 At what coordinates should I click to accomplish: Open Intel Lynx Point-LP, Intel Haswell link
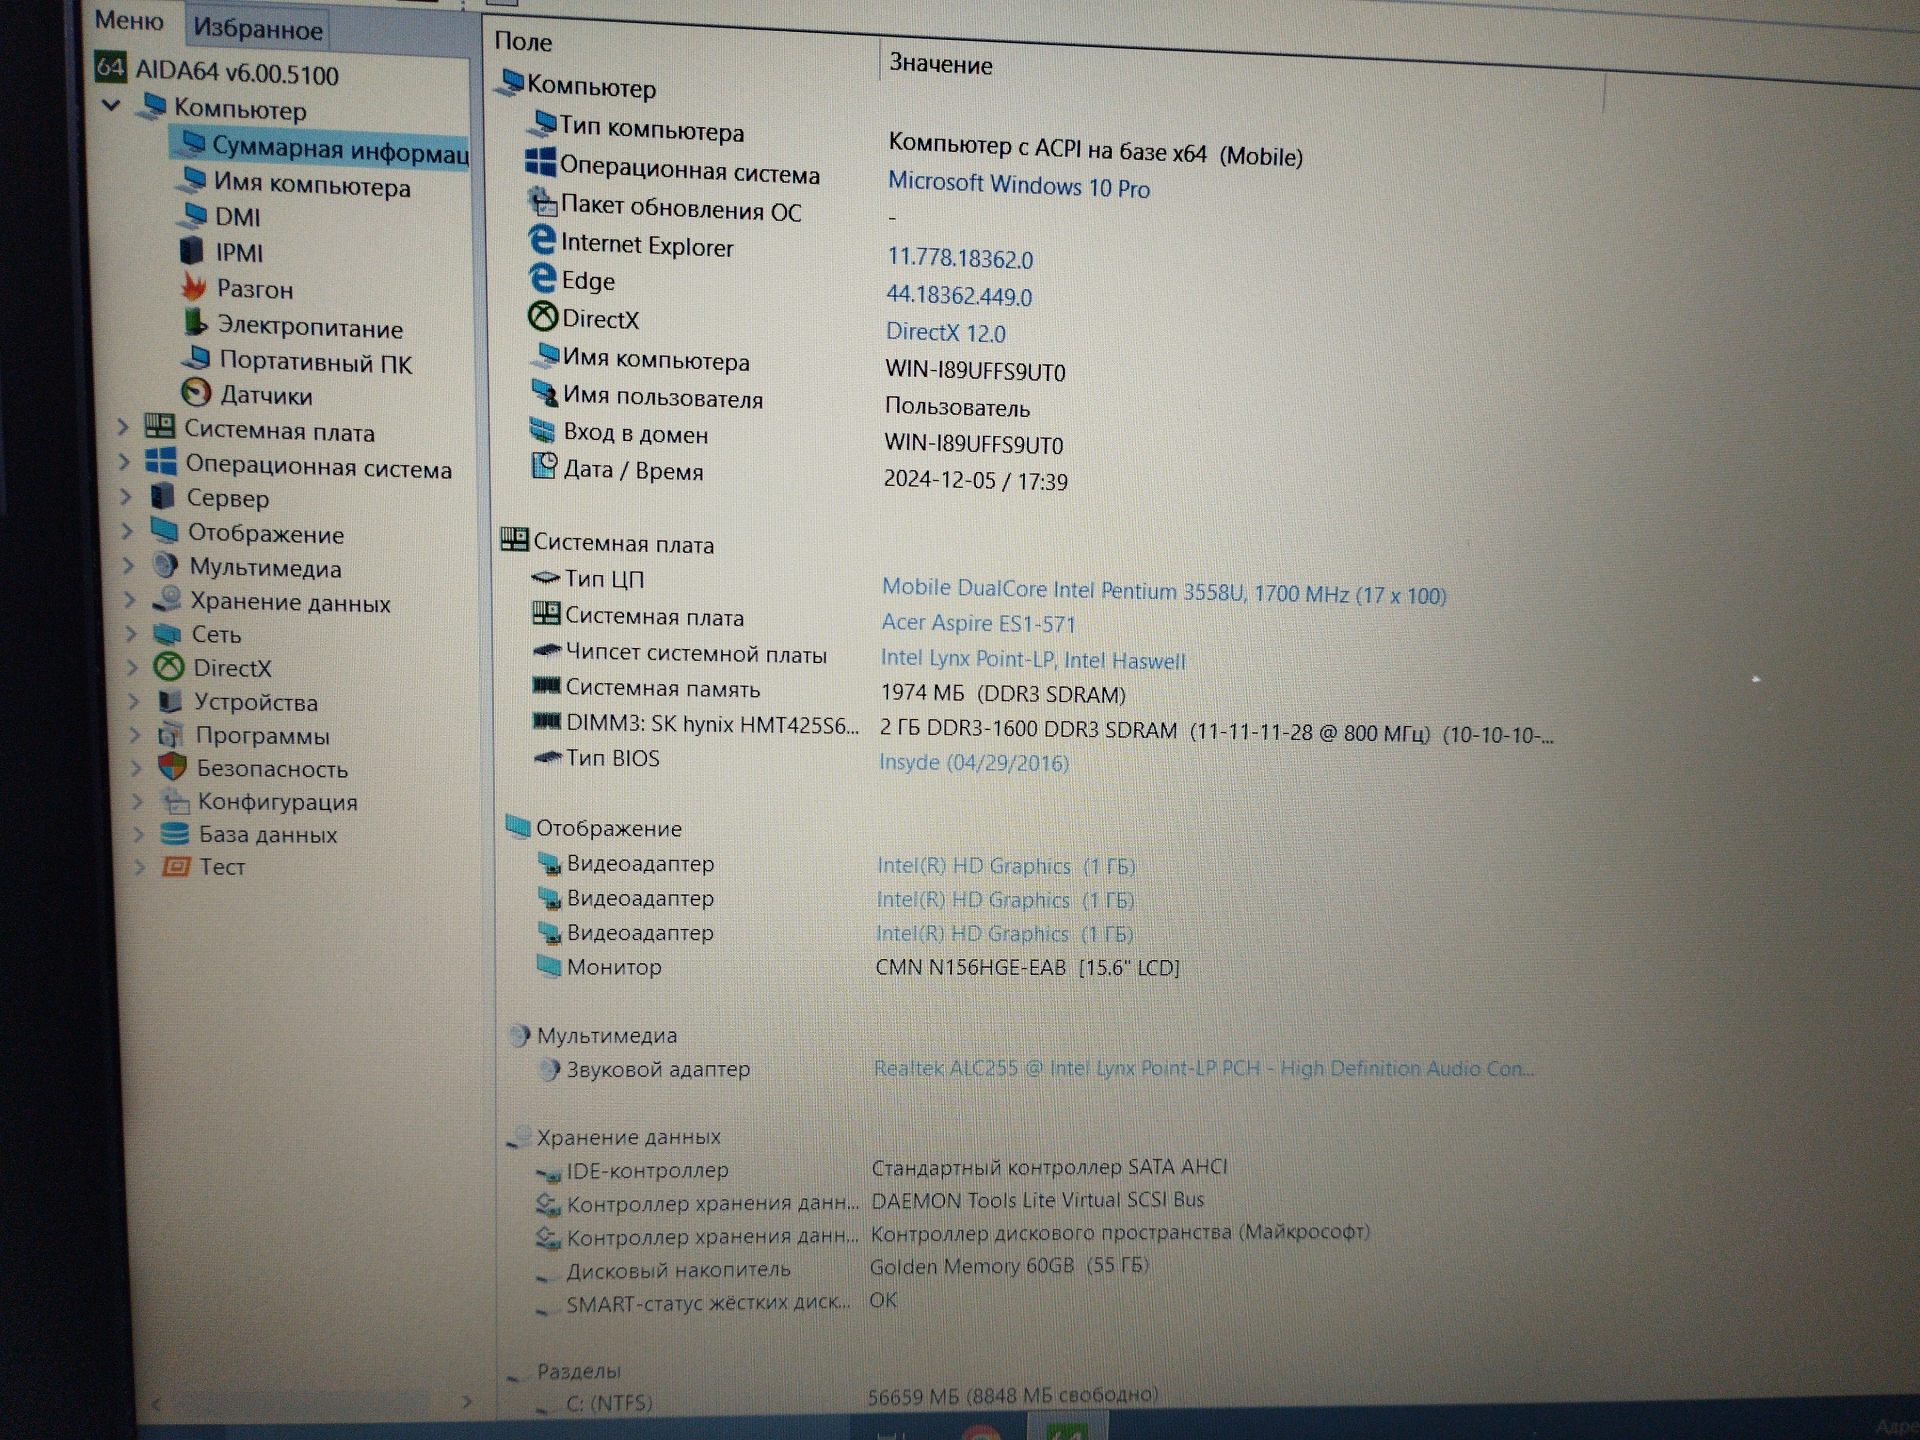[x=1033, y=660]
